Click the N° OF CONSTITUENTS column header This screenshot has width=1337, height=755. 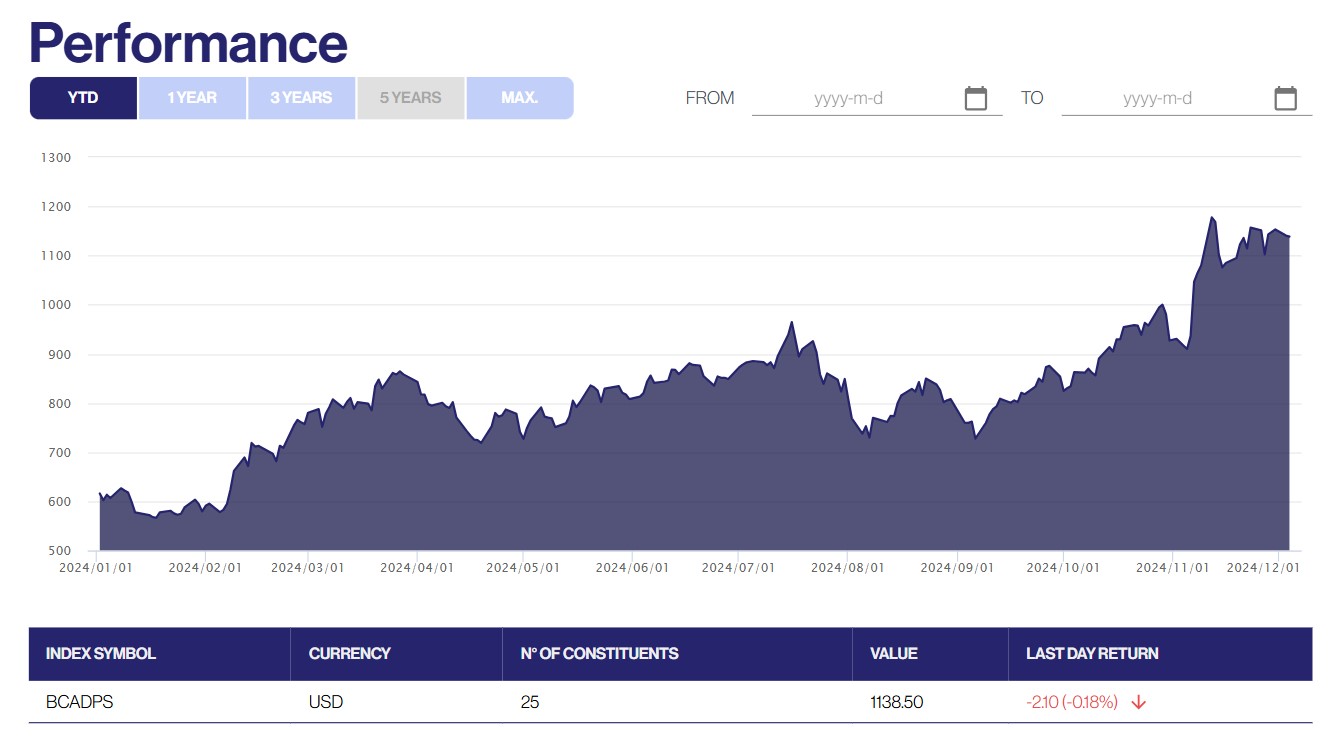pyautogui.click(x=599, y=654)
